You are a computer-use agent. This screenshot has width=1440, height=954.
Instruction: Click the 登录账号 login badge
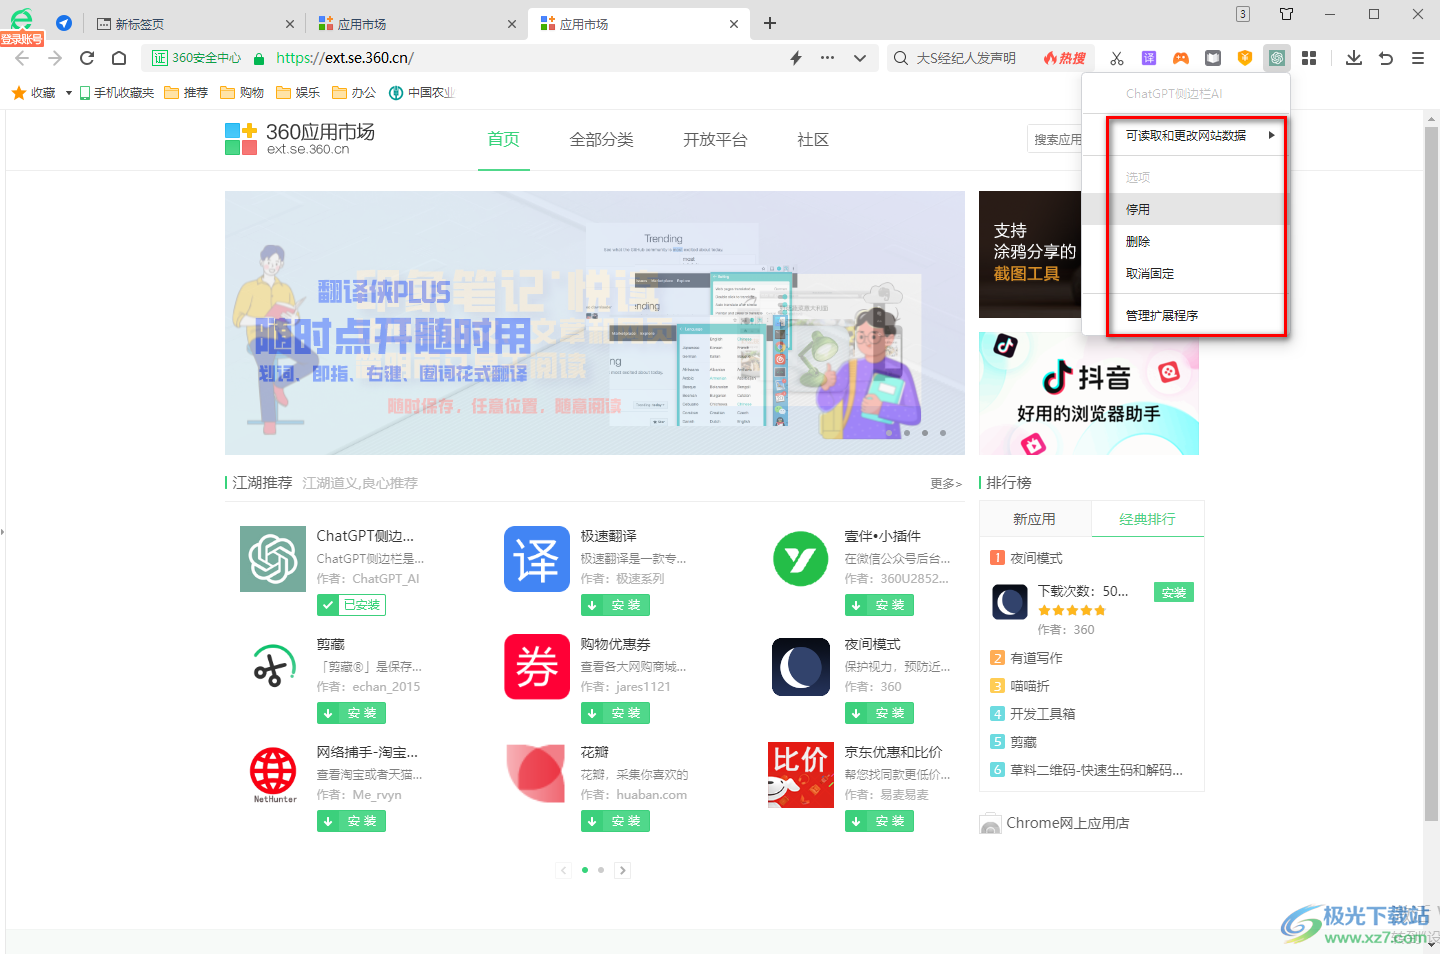coord(22,39)
